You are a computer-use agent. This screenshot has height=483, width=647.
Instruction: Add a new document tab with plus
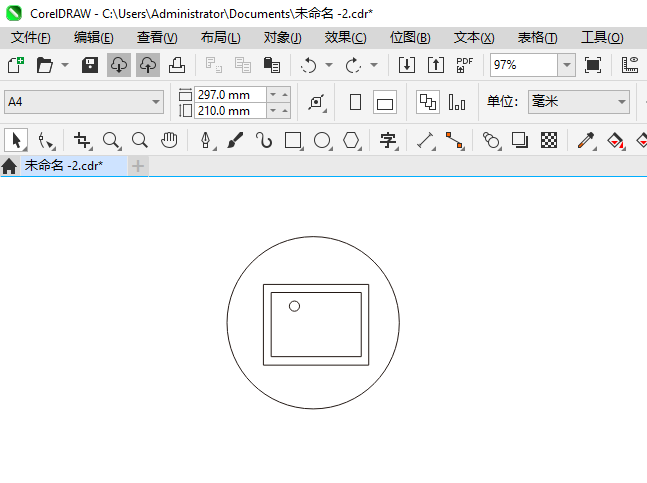pos(138,166)
